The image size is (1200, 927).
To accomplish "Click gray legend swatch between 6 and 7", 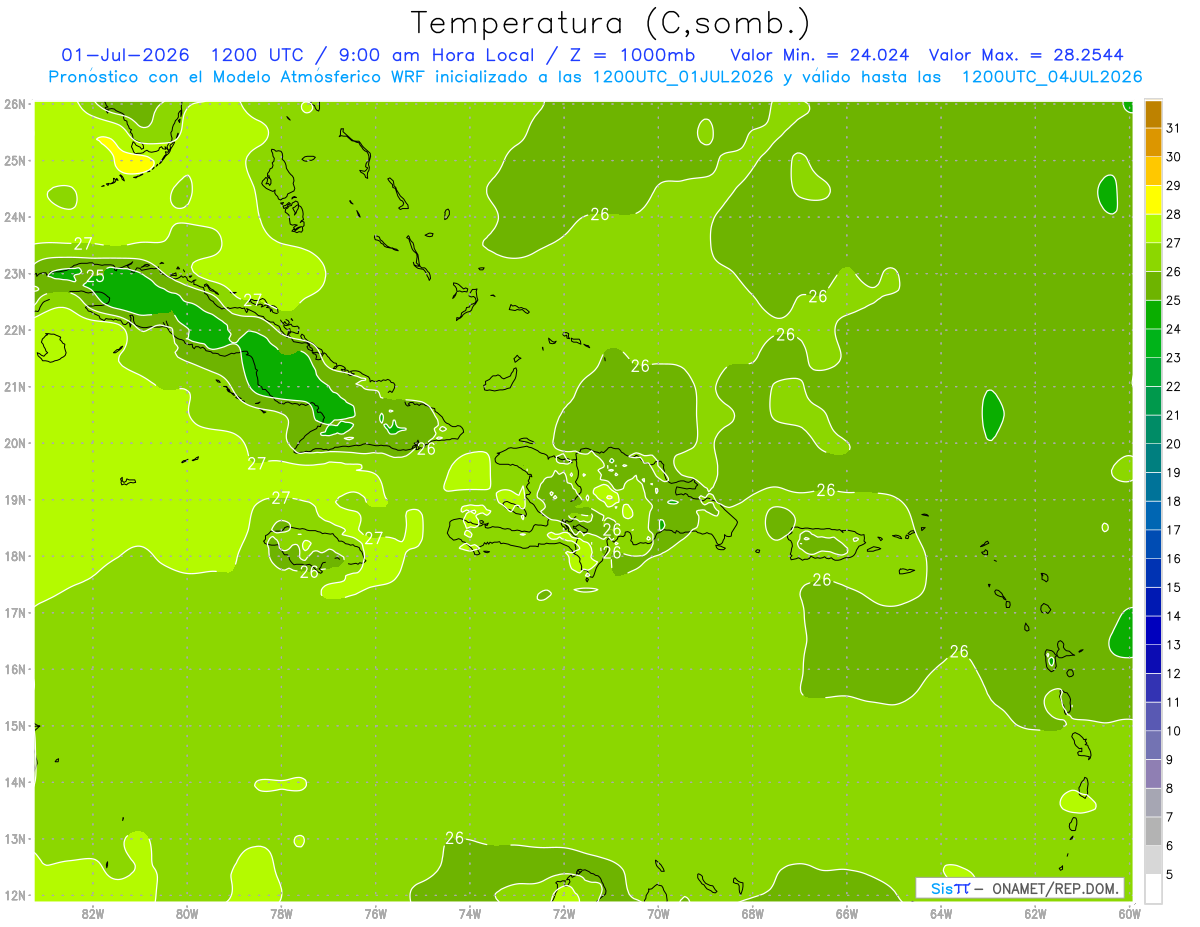I will (x=1154, y=831).
